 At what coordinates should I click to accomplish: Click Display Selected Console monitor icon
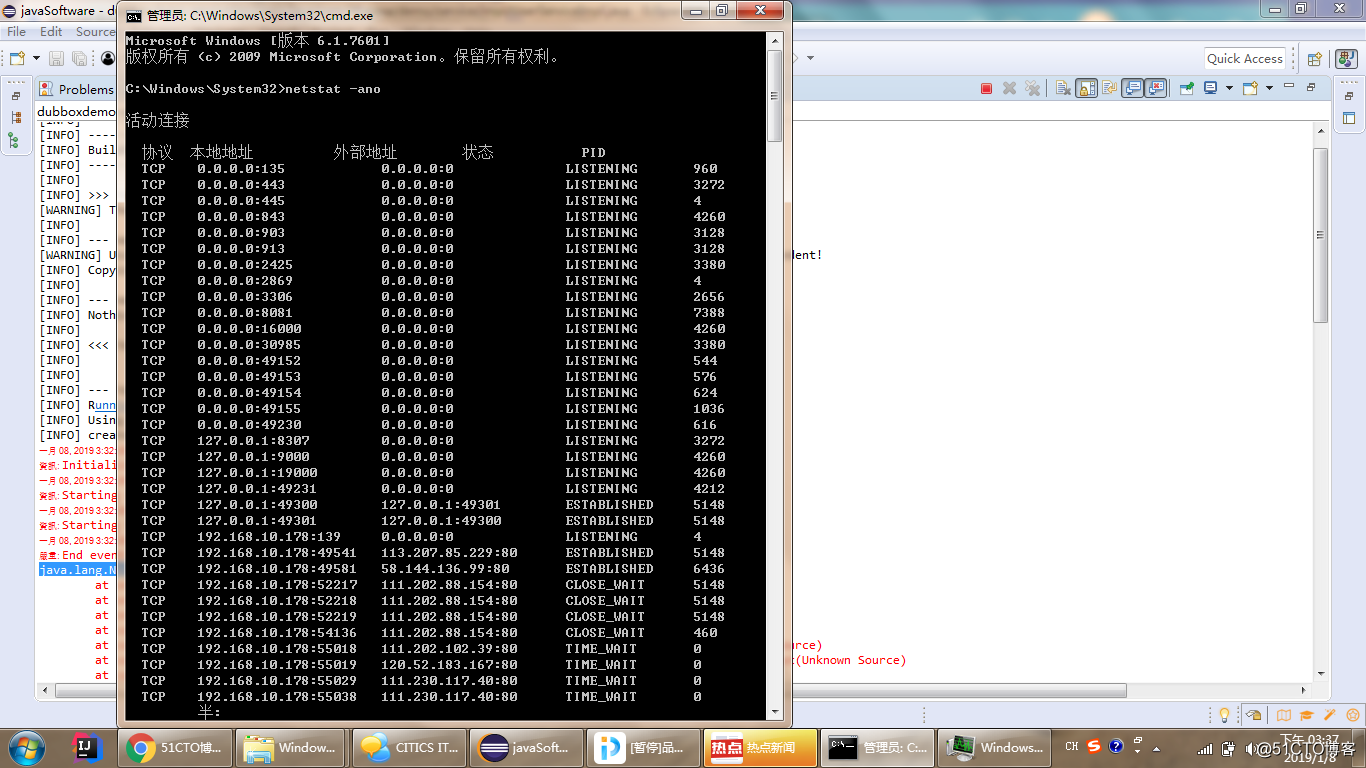[1210, 88]
